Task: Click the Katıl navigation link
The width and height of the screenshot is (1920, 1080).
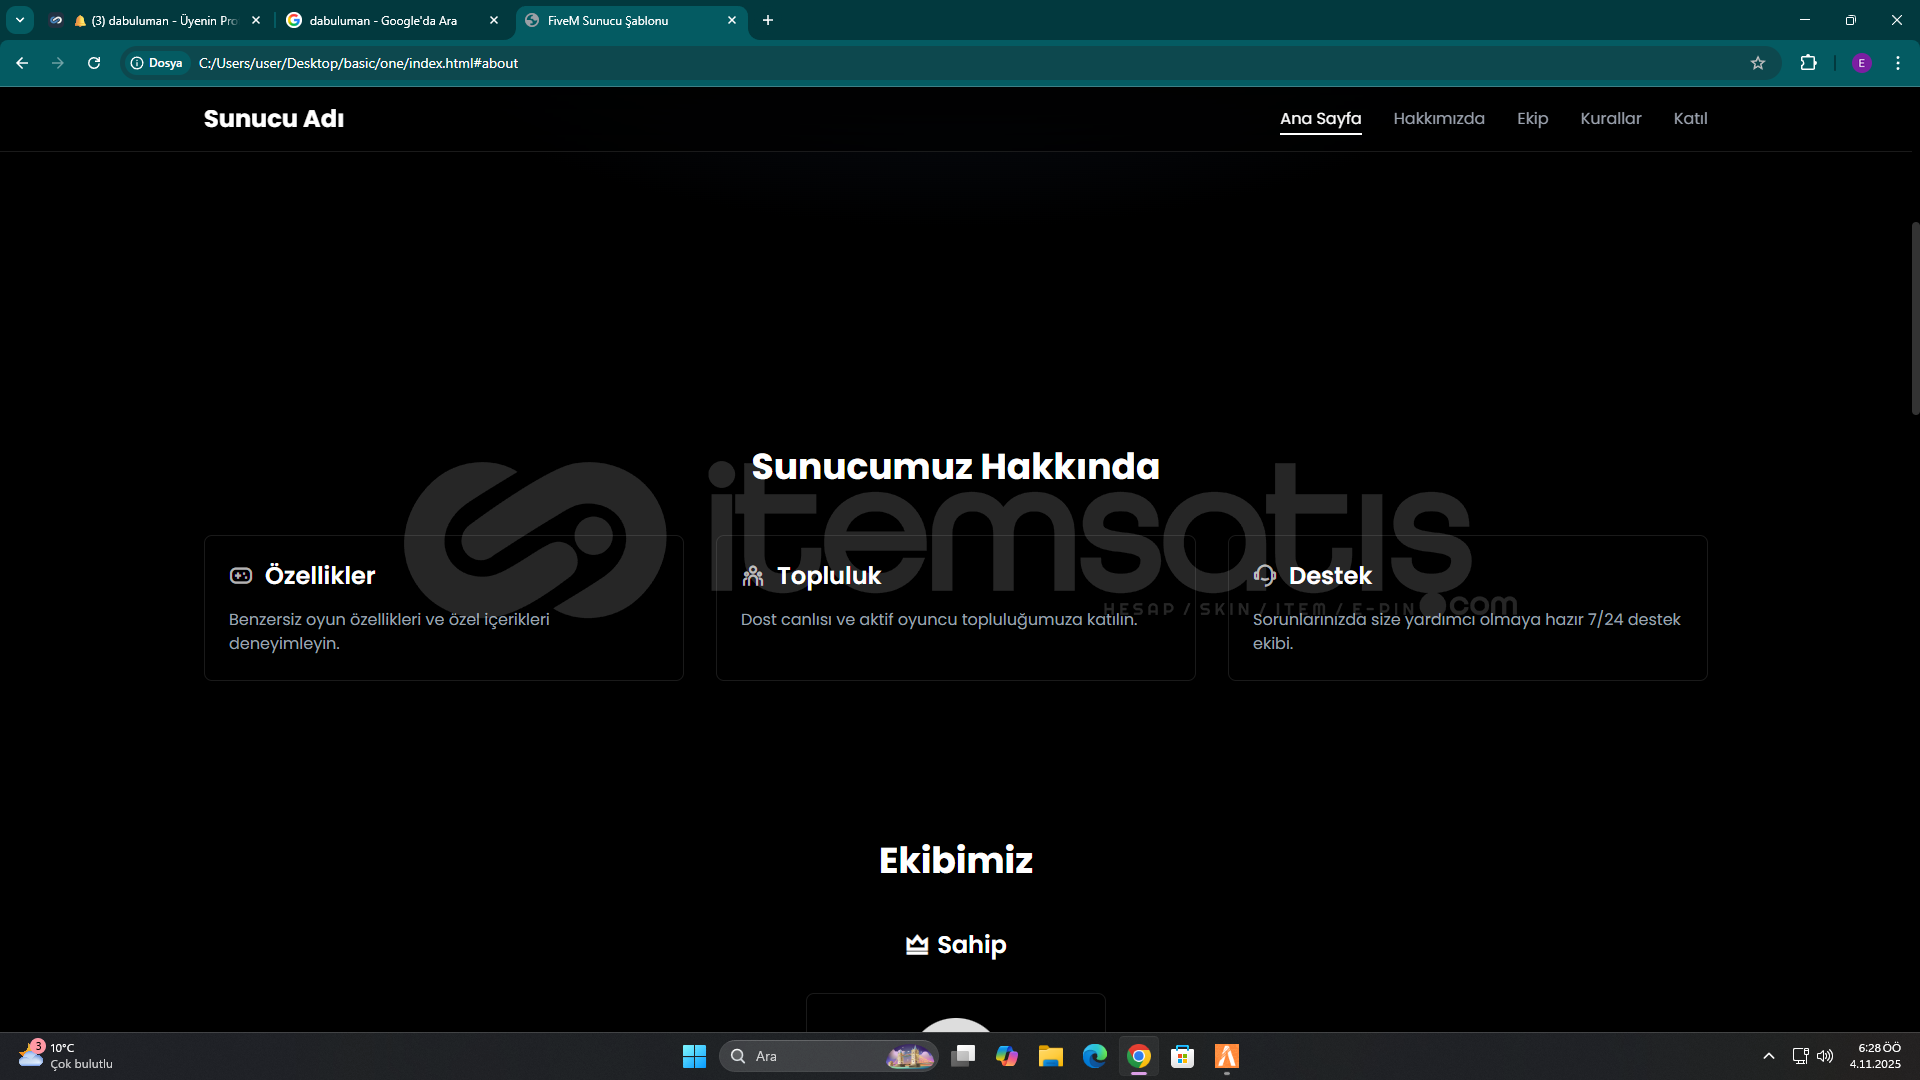Action: coord(1690,118)
